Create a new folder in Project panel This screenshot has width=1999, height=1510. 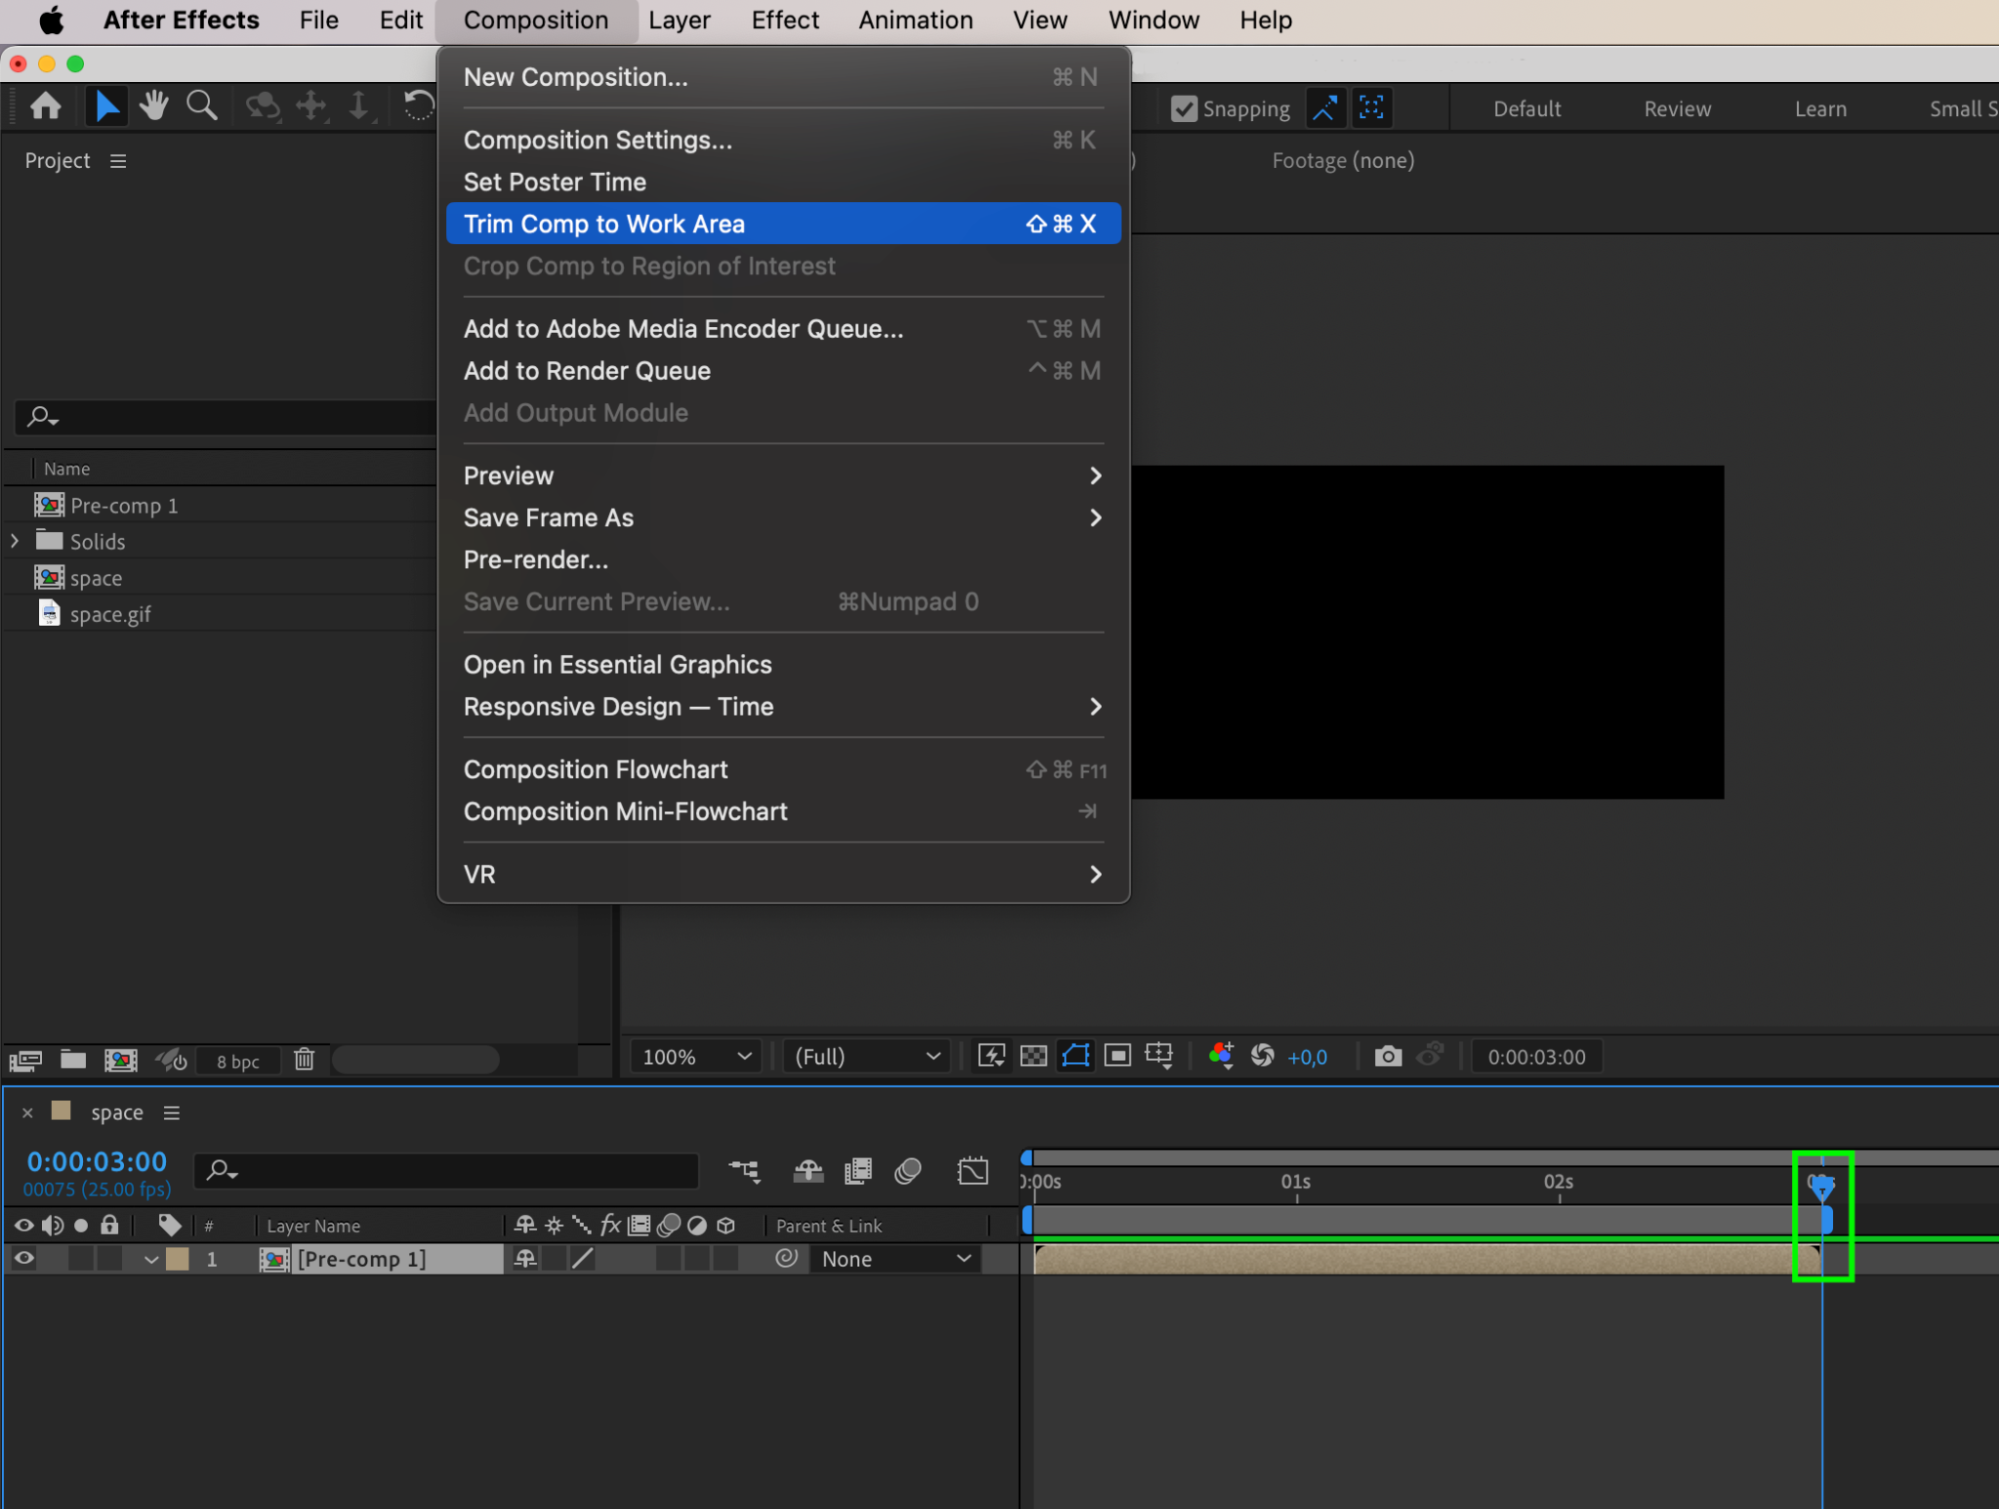[73, 1059]
